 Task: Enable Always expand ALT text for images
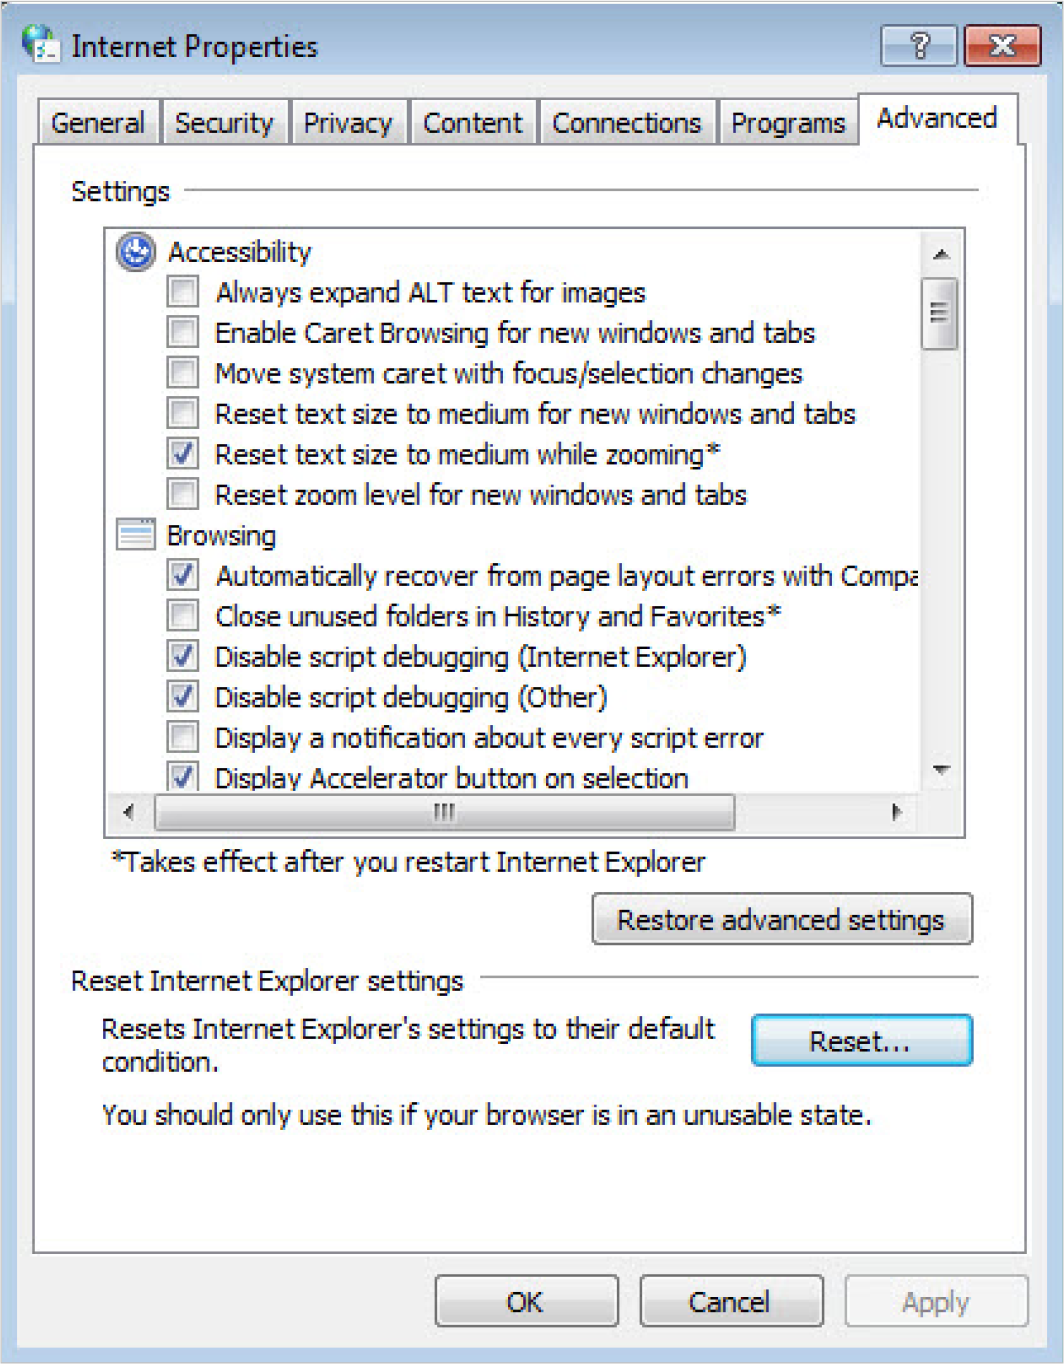coord(183,292)
